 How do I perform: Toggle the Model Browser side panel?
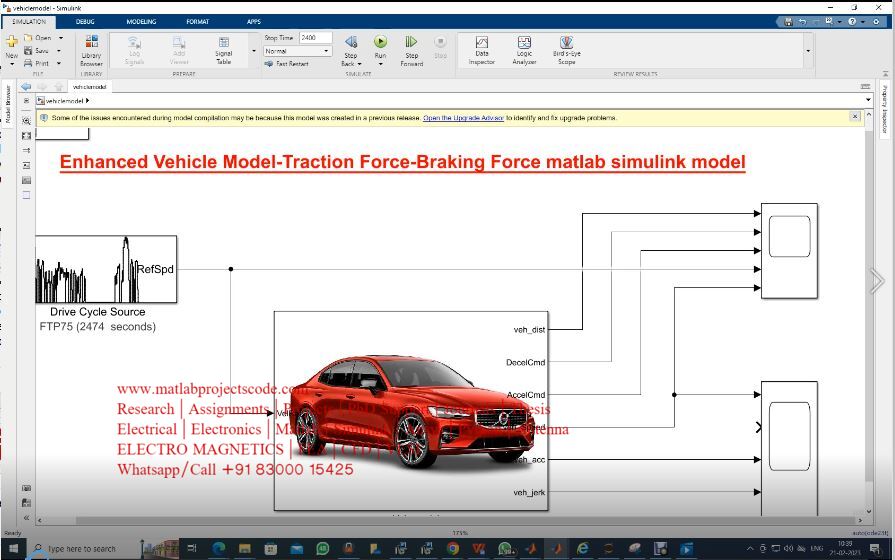(x=7, y=105)
